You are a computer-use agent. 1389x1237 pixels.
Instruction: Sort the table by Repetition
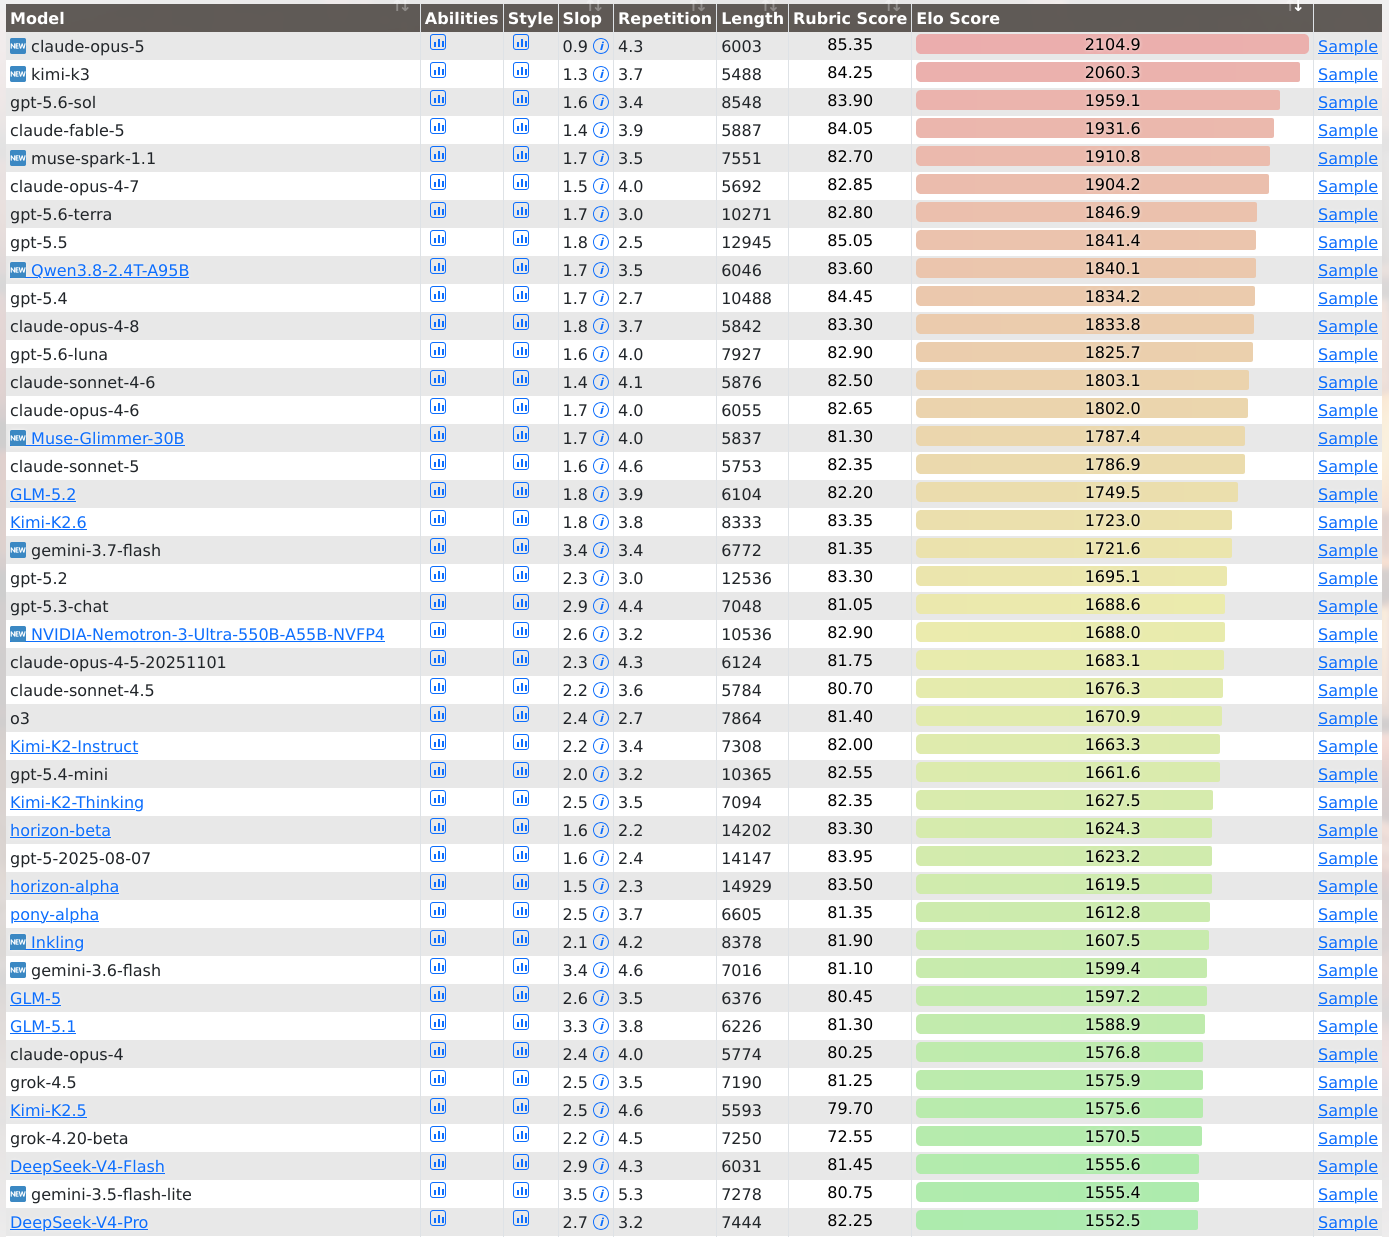665,18
